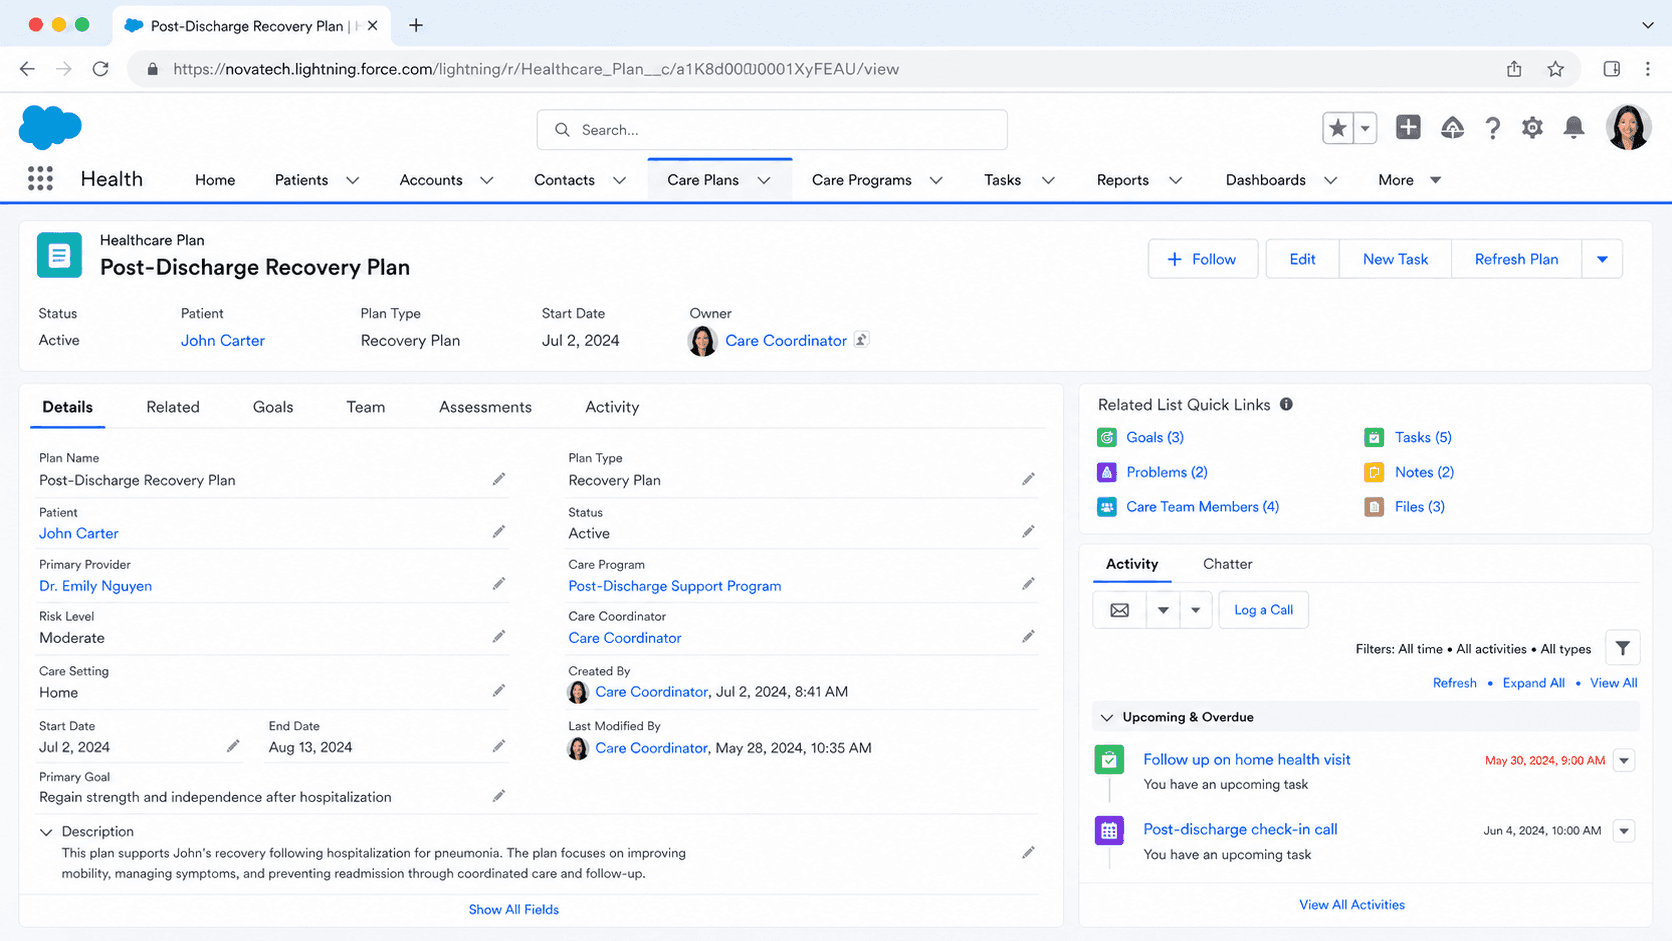The height and width of the screenshot is (941, 1672).
Task: Expand the Care Plans nav dropdown chevron
Action: tap(764, 180)
